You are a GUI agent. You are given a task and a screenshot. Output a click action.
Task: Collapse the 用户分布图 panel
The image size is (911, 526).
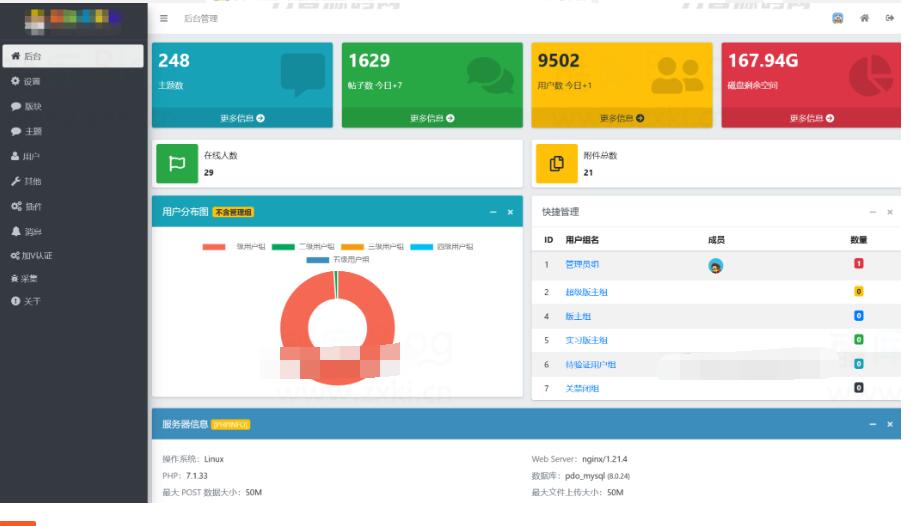[x=493, y=212]
